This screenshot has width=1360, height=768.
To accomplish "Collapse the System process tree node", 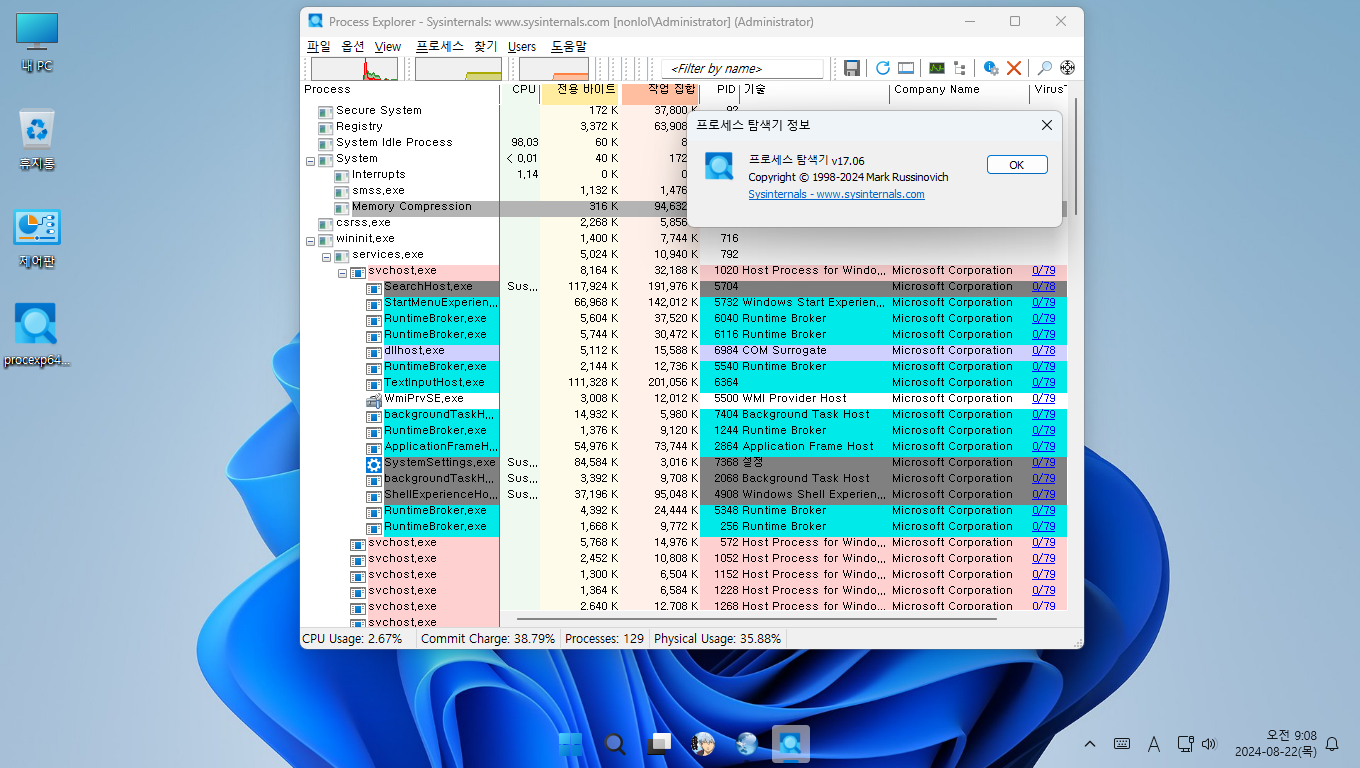I will point(310,159).
